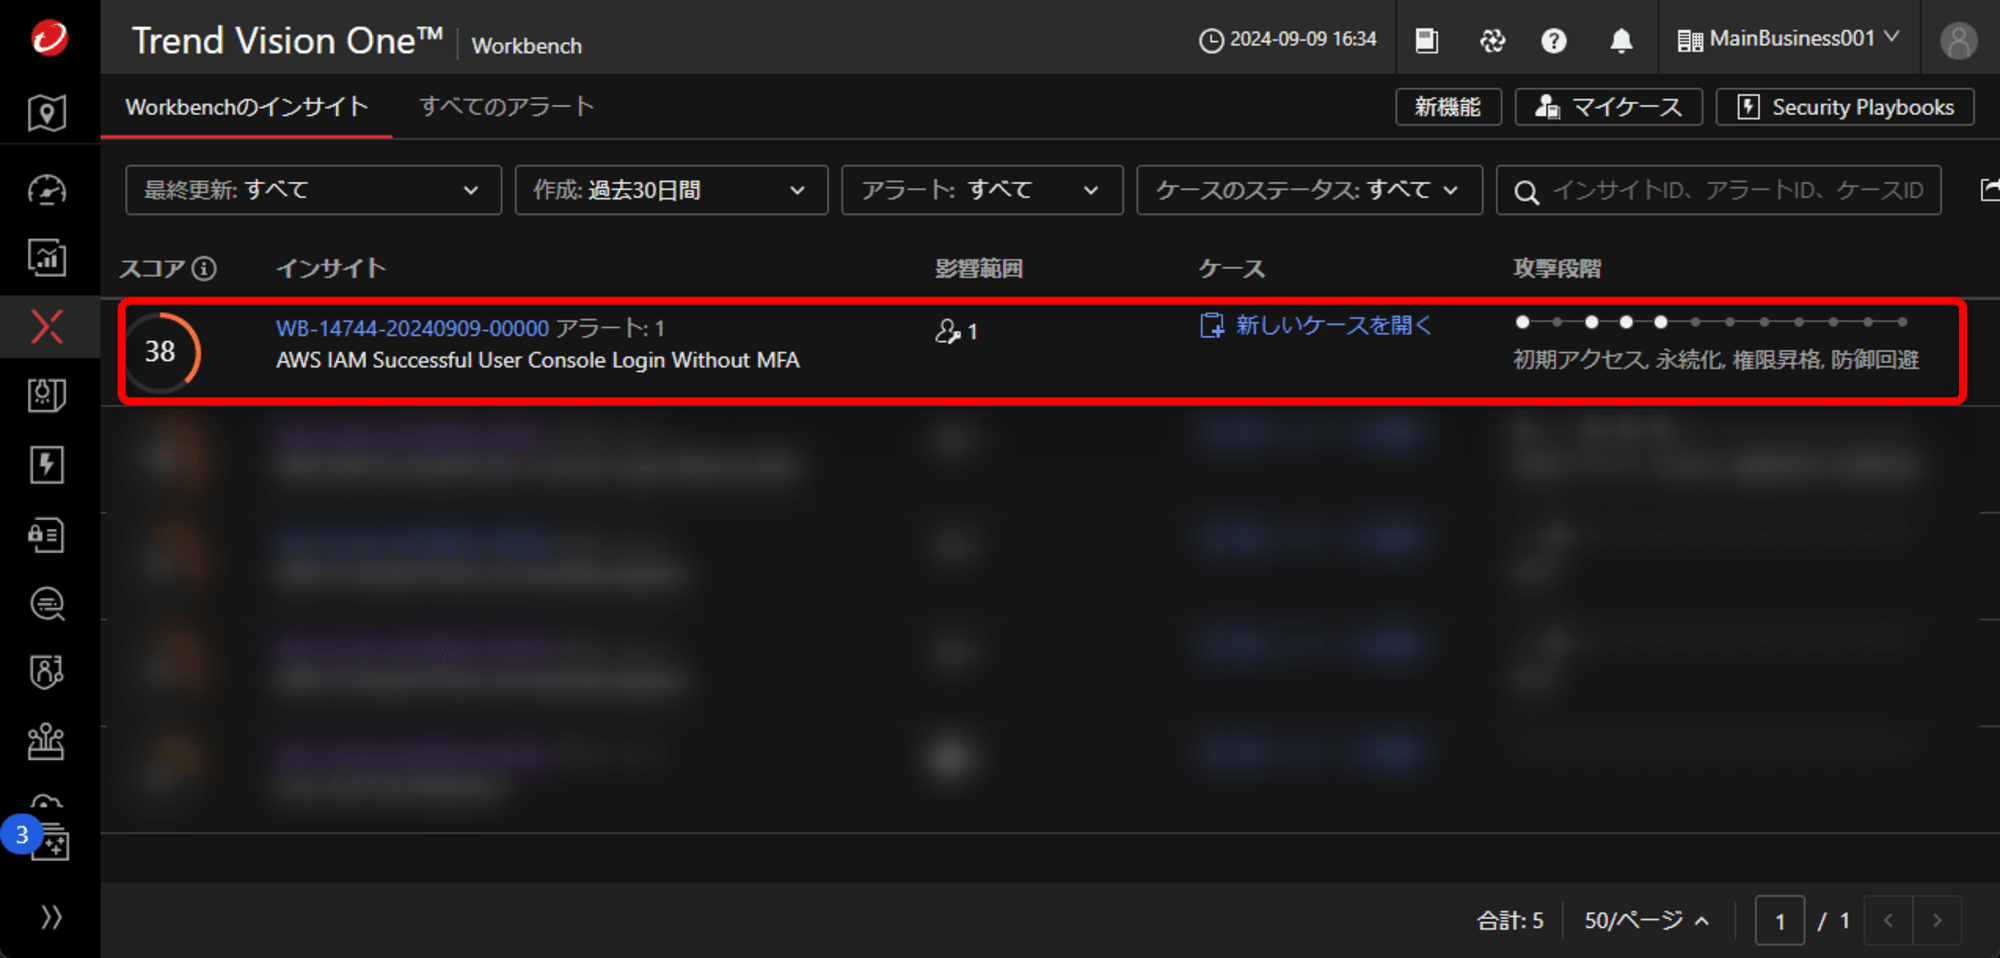
Task: Click the search magnifier icon
Action: click(x=1526, y=192)
